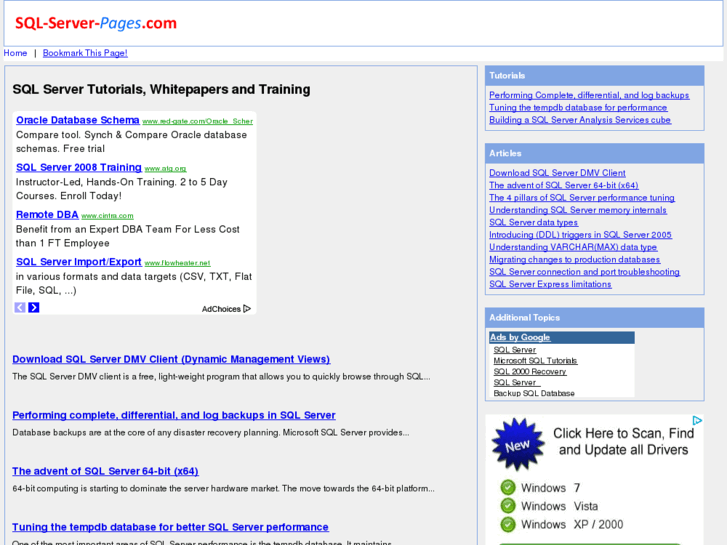Click the SQL-Server-Pages.com site logo
The width and height of the screenshot is (727, 545).
96,23
